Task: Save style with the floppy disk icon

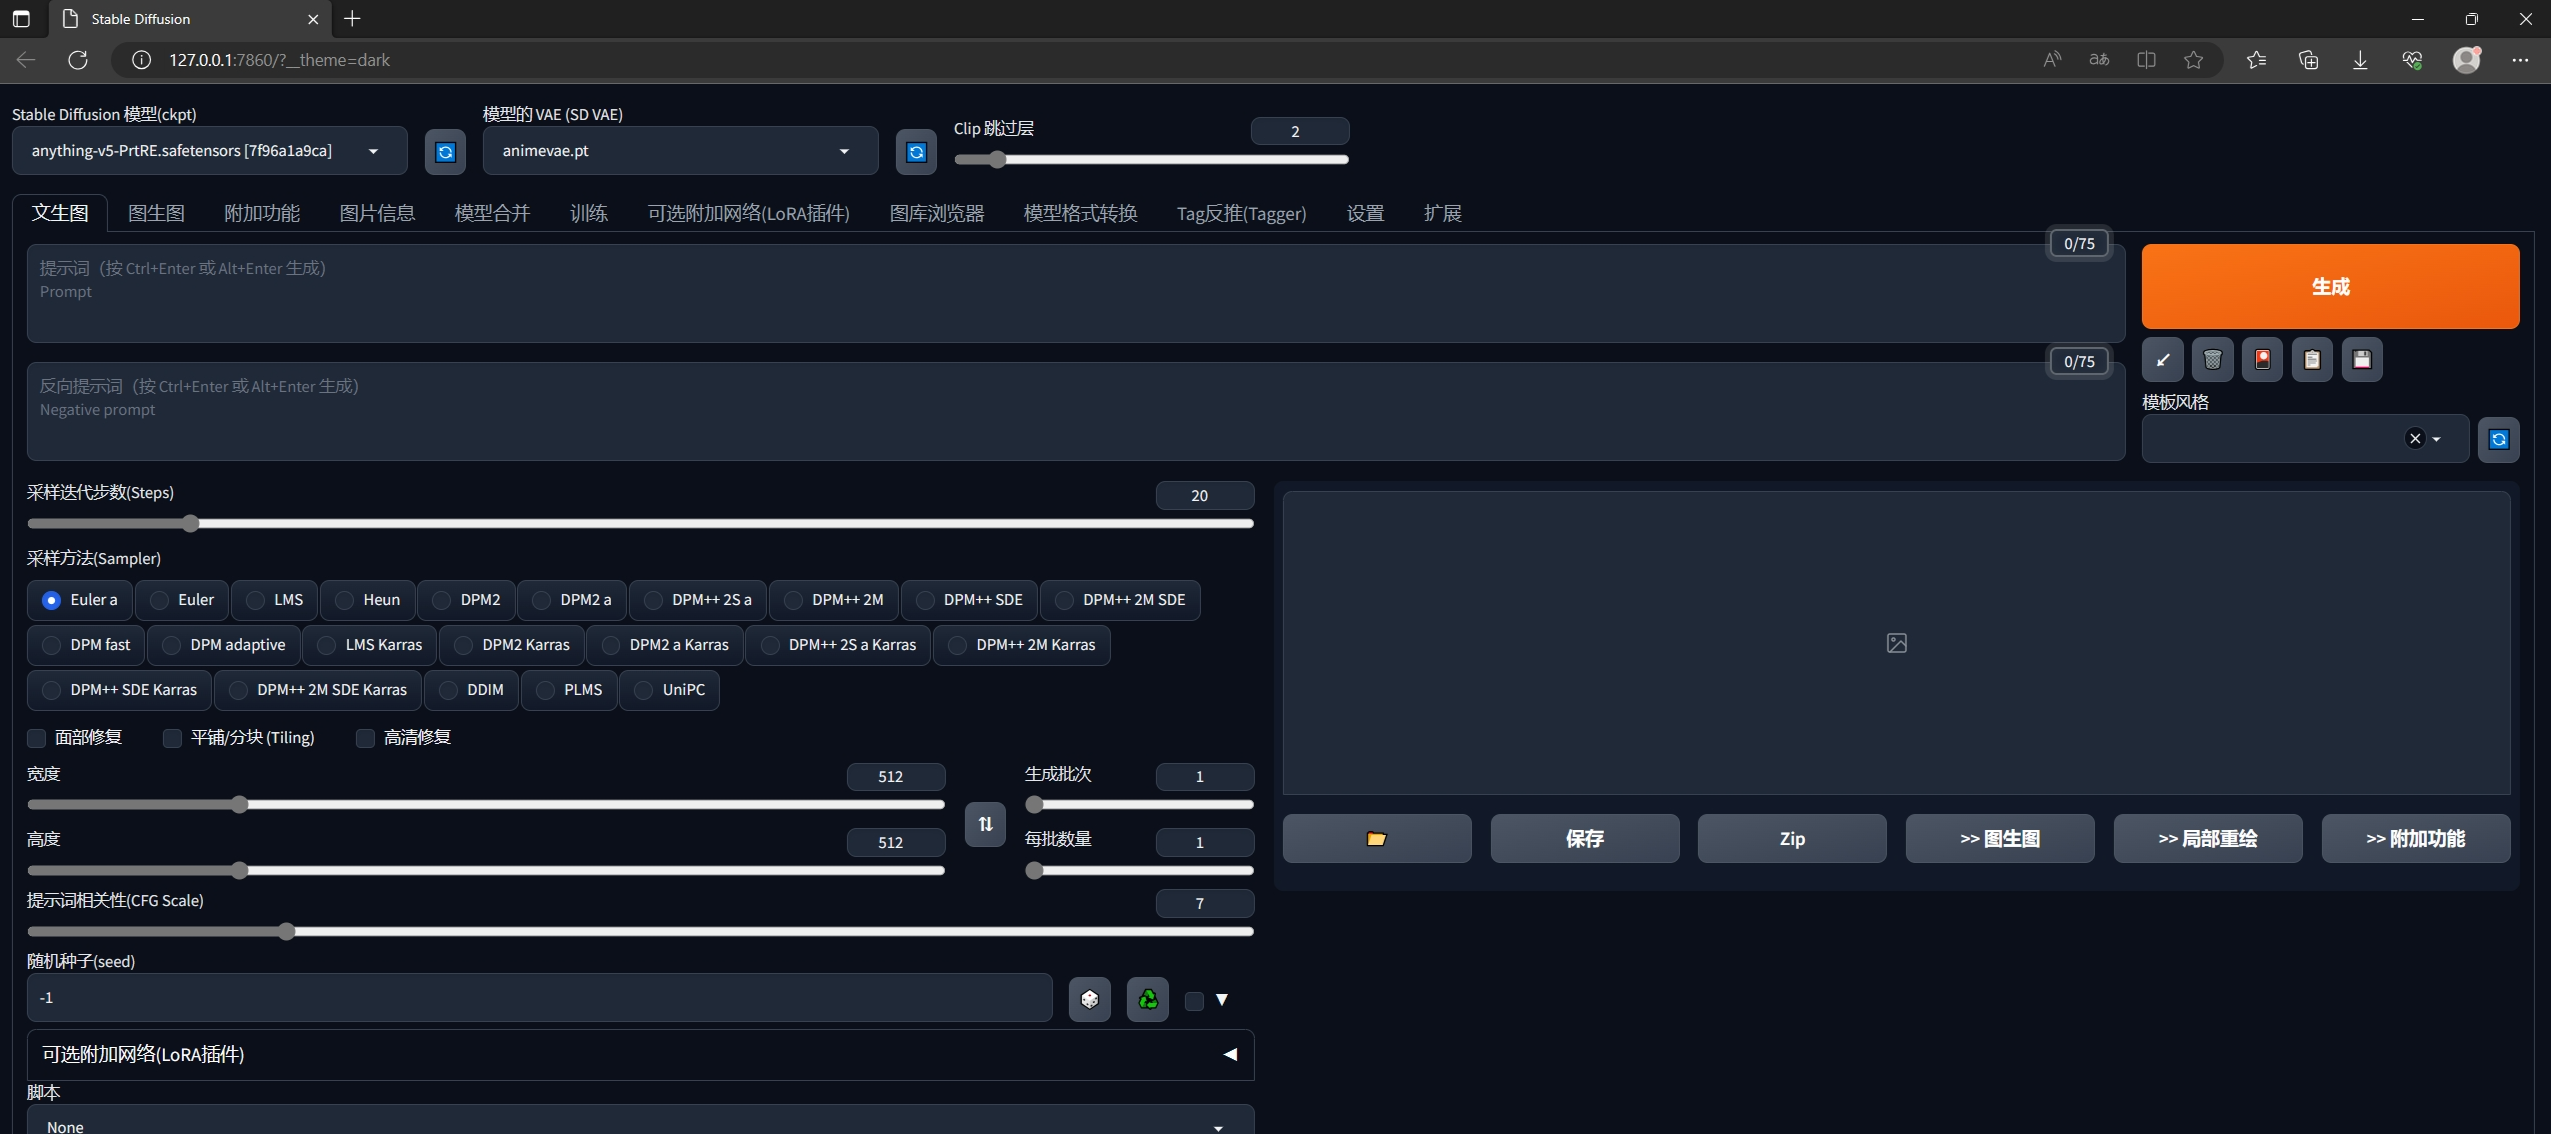Action: [2362, 360]
